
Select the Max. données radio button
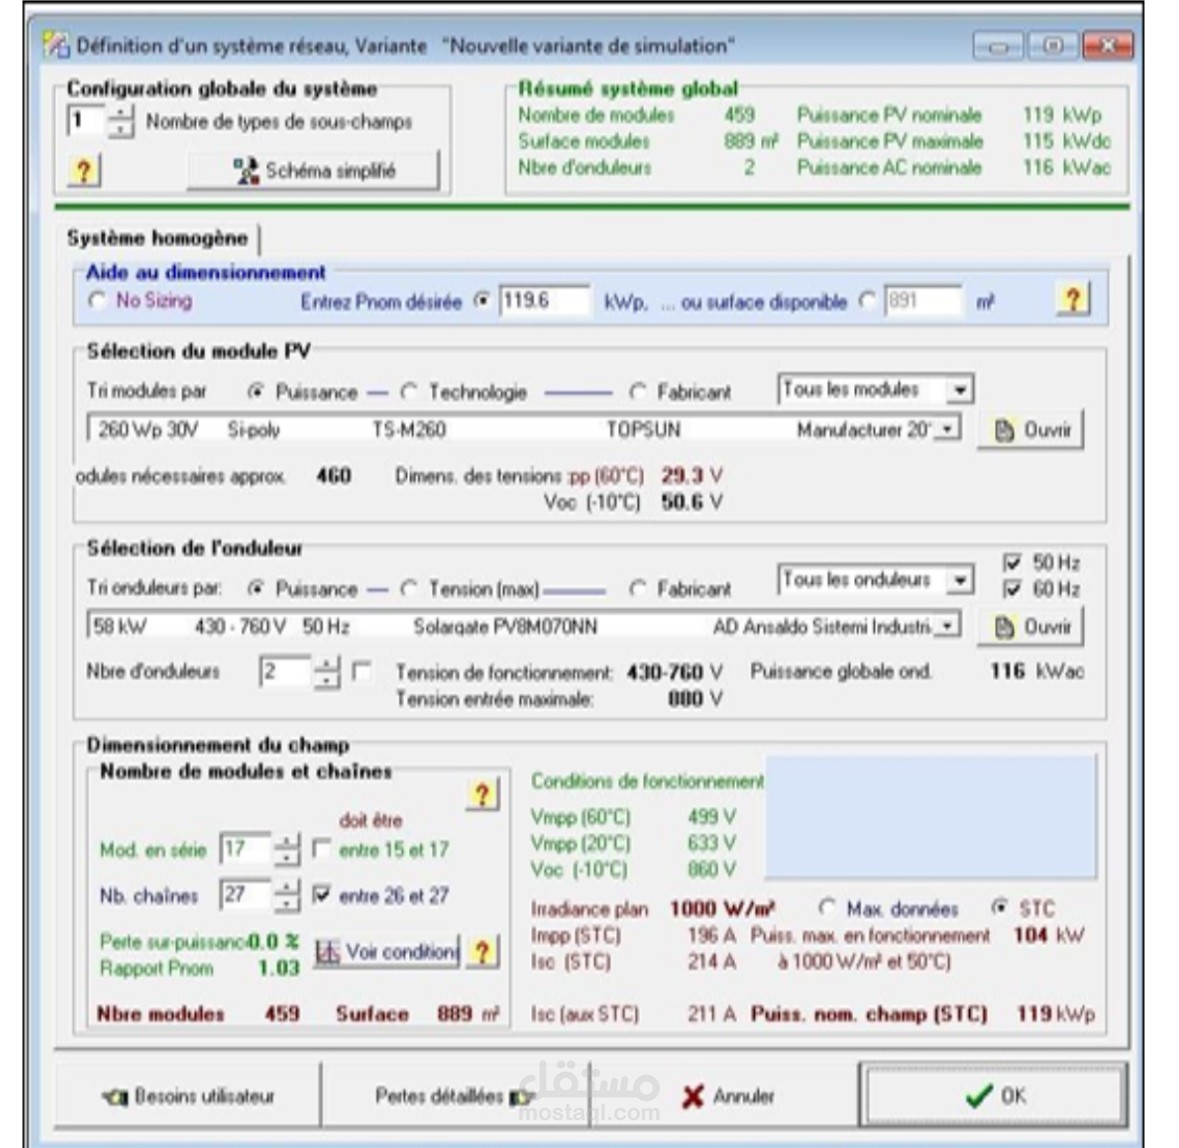click(827, 908)
